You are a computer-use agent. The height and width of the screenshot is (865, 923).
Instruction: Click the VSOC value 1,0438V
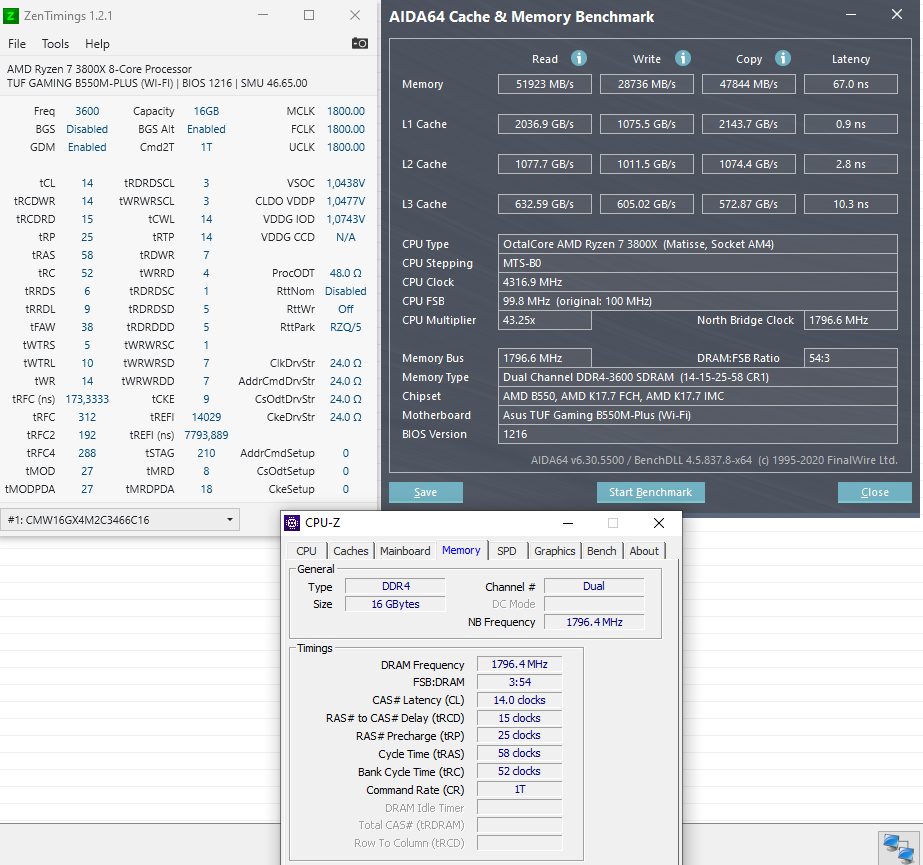(346, 183)
